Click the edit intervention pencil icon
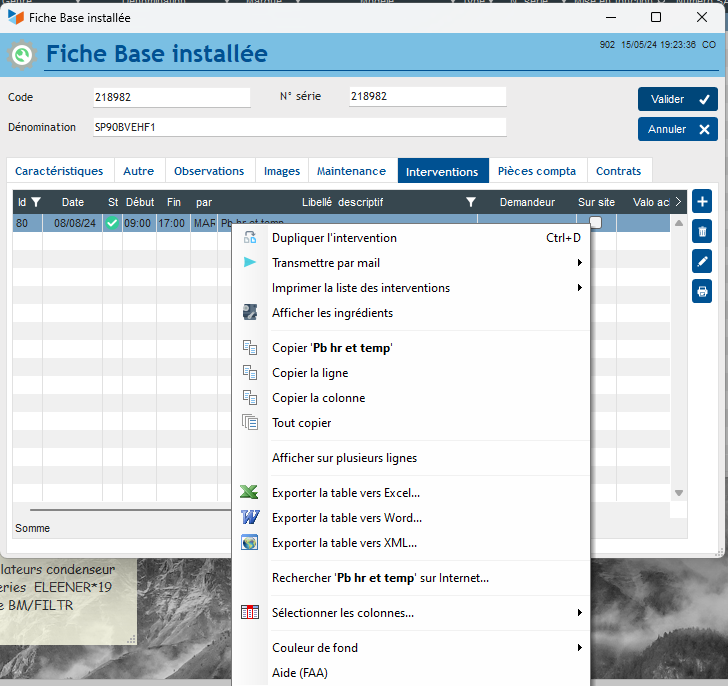The image size is (728, 686). tap(702, 262)
